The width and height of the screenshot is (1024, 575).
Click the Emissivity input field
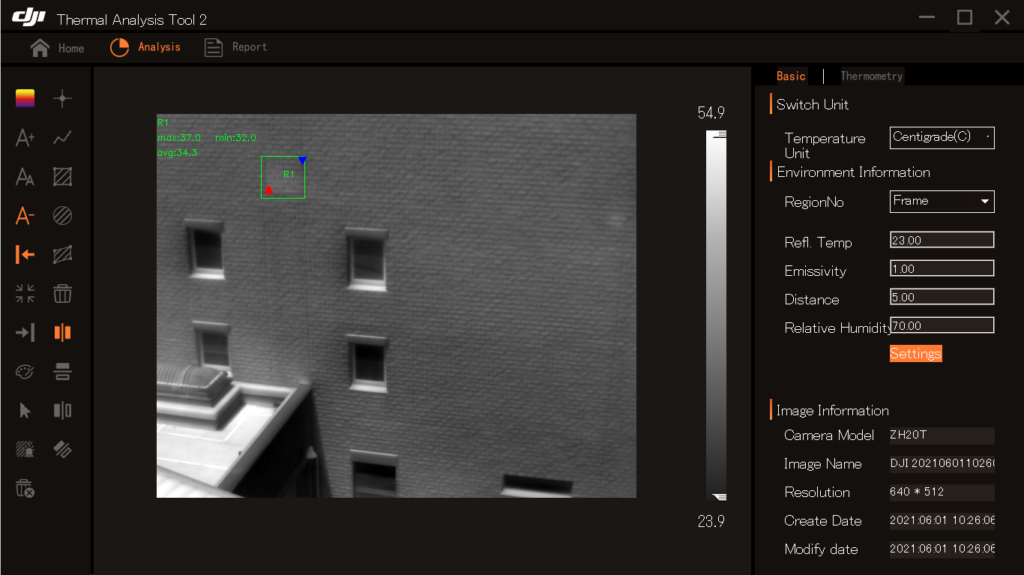941,269
